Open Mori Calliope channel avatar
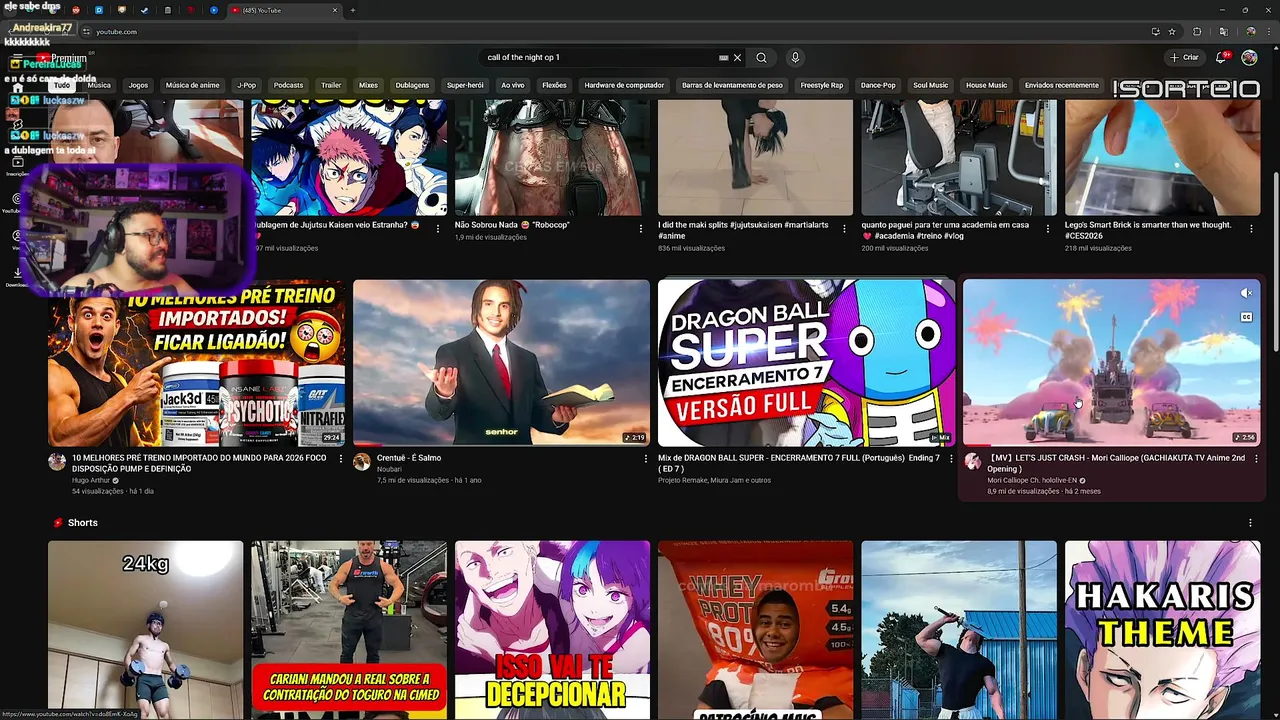This screenshot has width=1280, height=720. (x=972, y=461)
